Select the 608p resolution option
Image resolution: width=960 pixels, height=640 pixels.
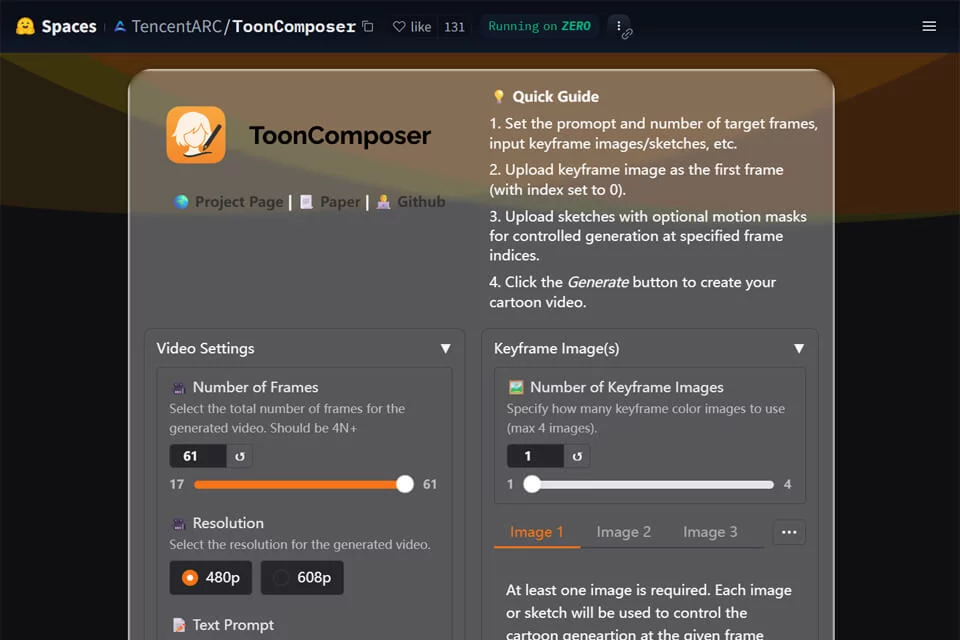click(x=302, y=578)
